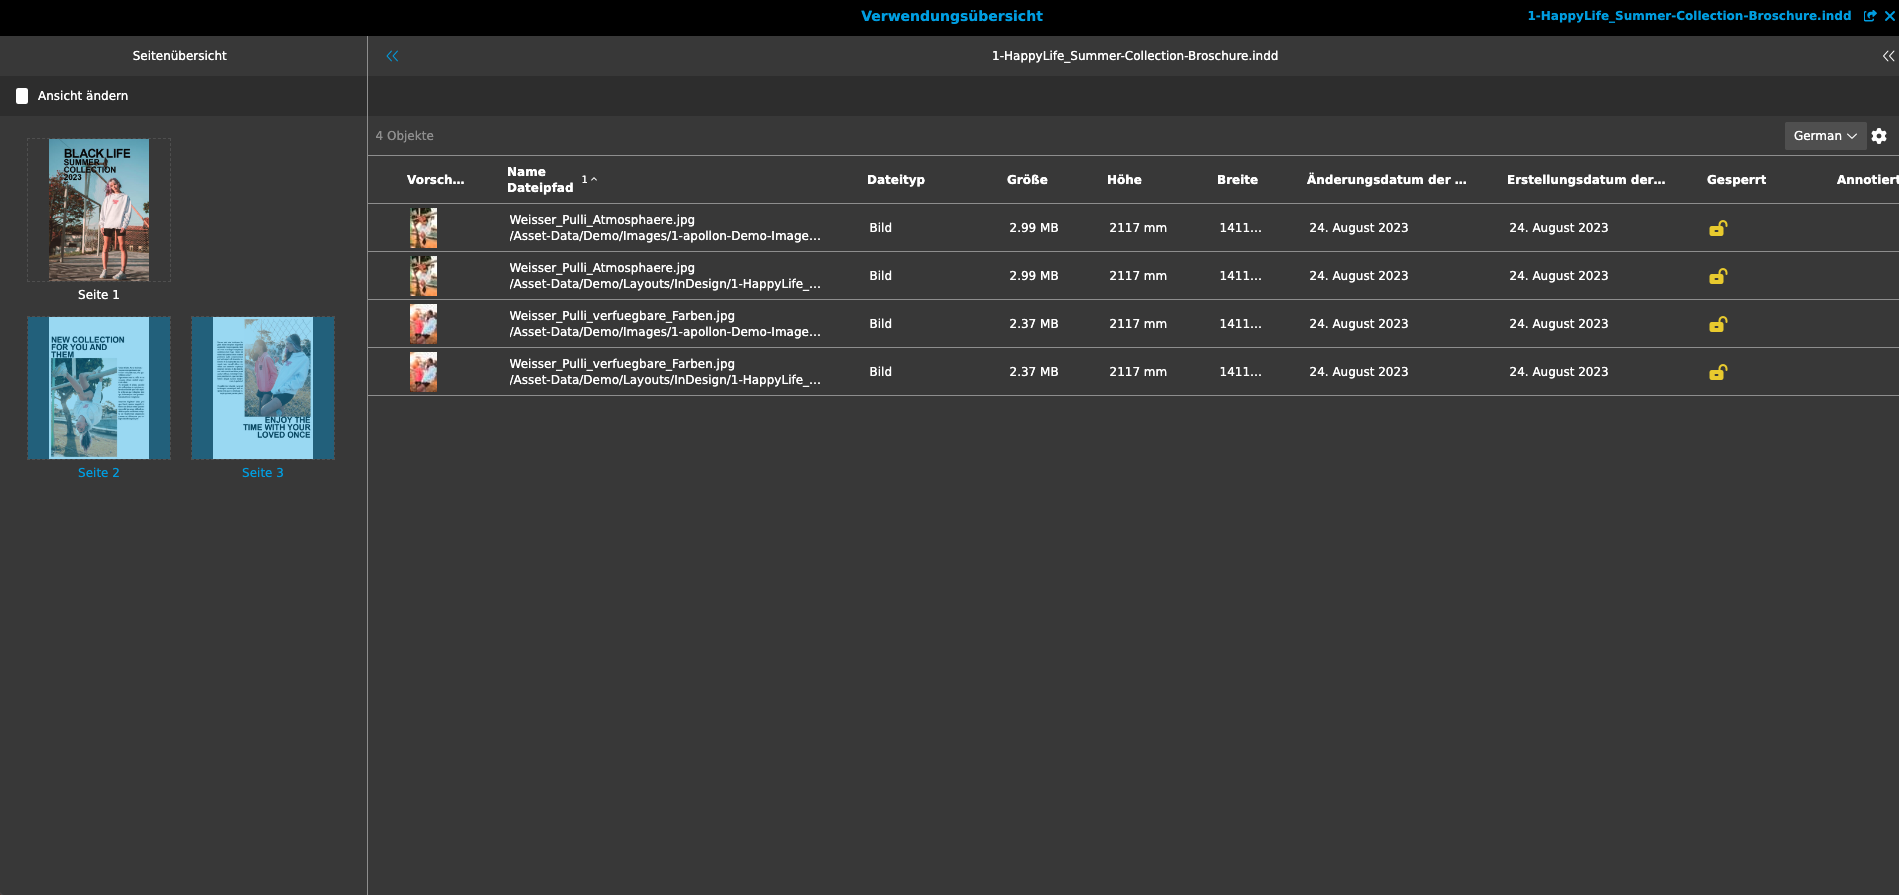
Task: Sort by the Dateityp column header
Action: (896, 180)
